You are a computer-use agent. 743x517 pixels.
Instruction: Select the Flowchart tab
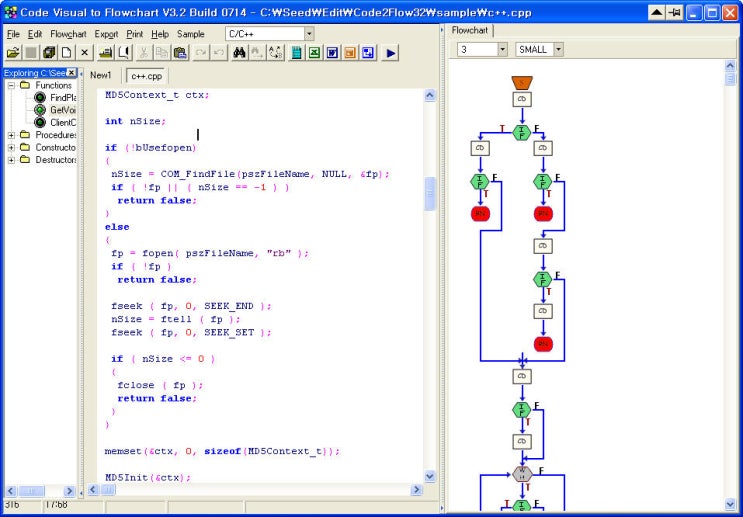pyautogui.click(x=470, y=30)
